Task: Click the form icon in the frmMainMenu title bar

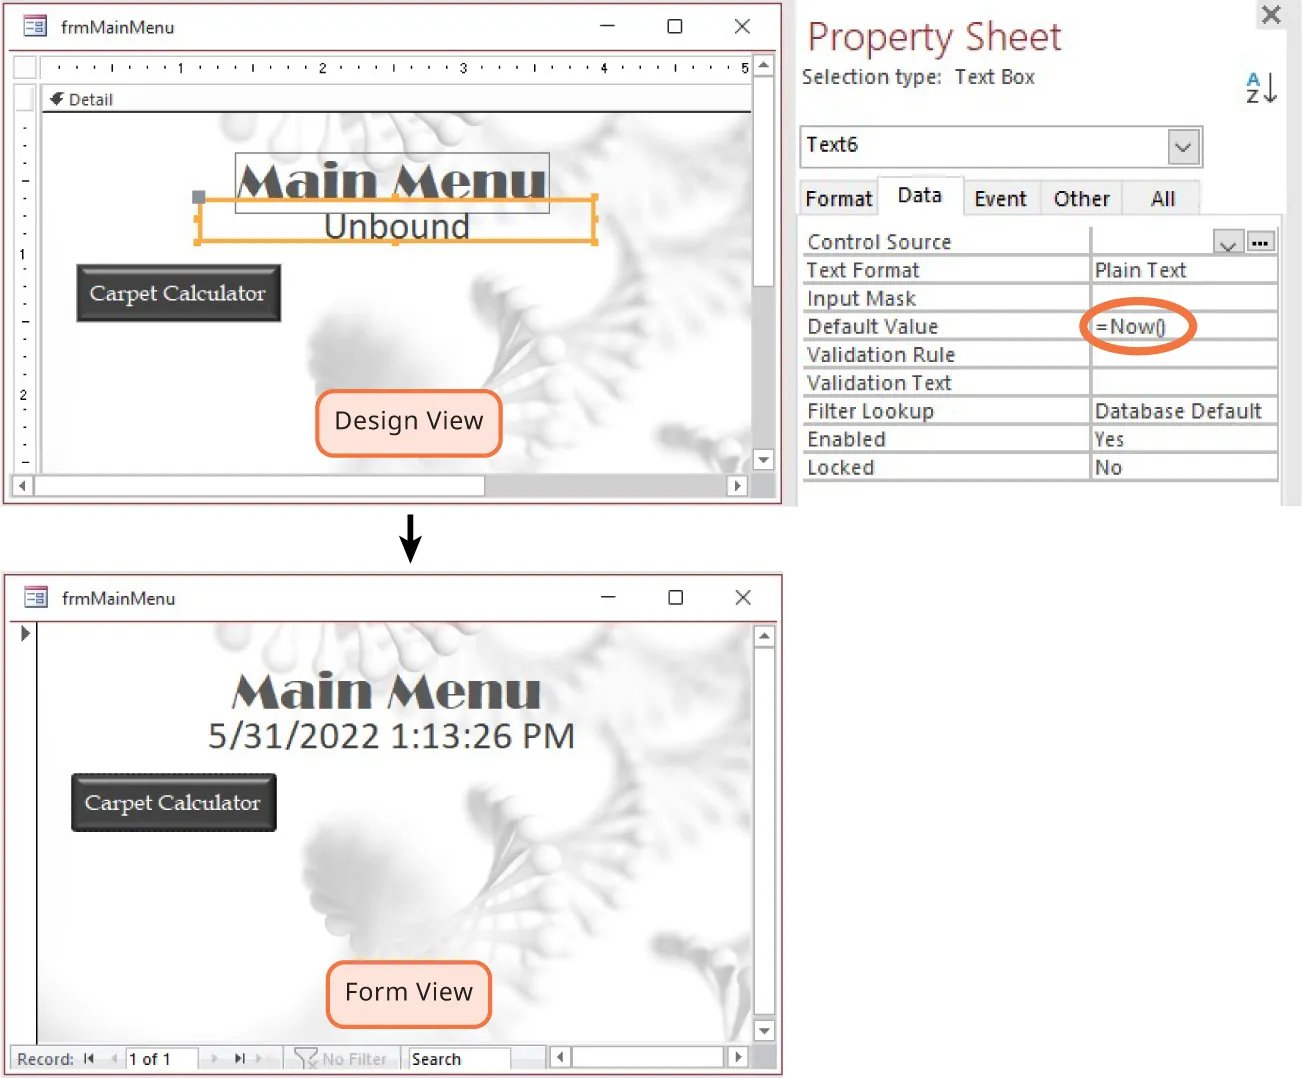Action: point(35,26)
